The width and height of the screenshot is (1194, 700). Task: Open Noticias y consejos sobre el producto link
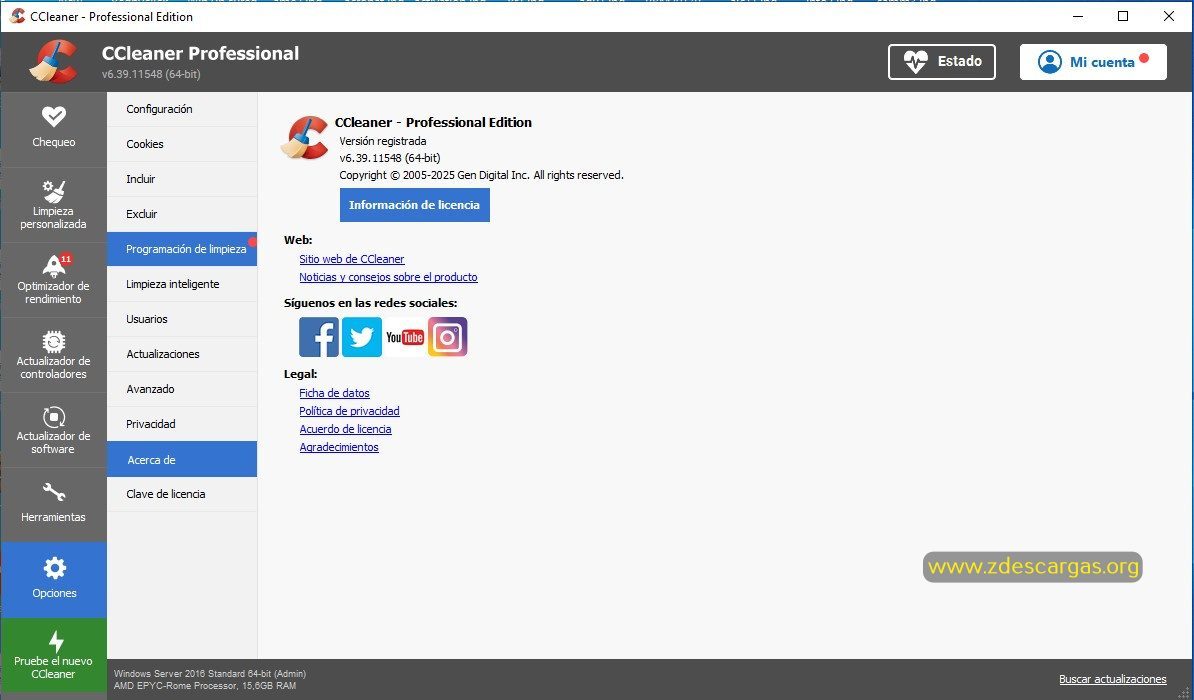coord(388,277)
